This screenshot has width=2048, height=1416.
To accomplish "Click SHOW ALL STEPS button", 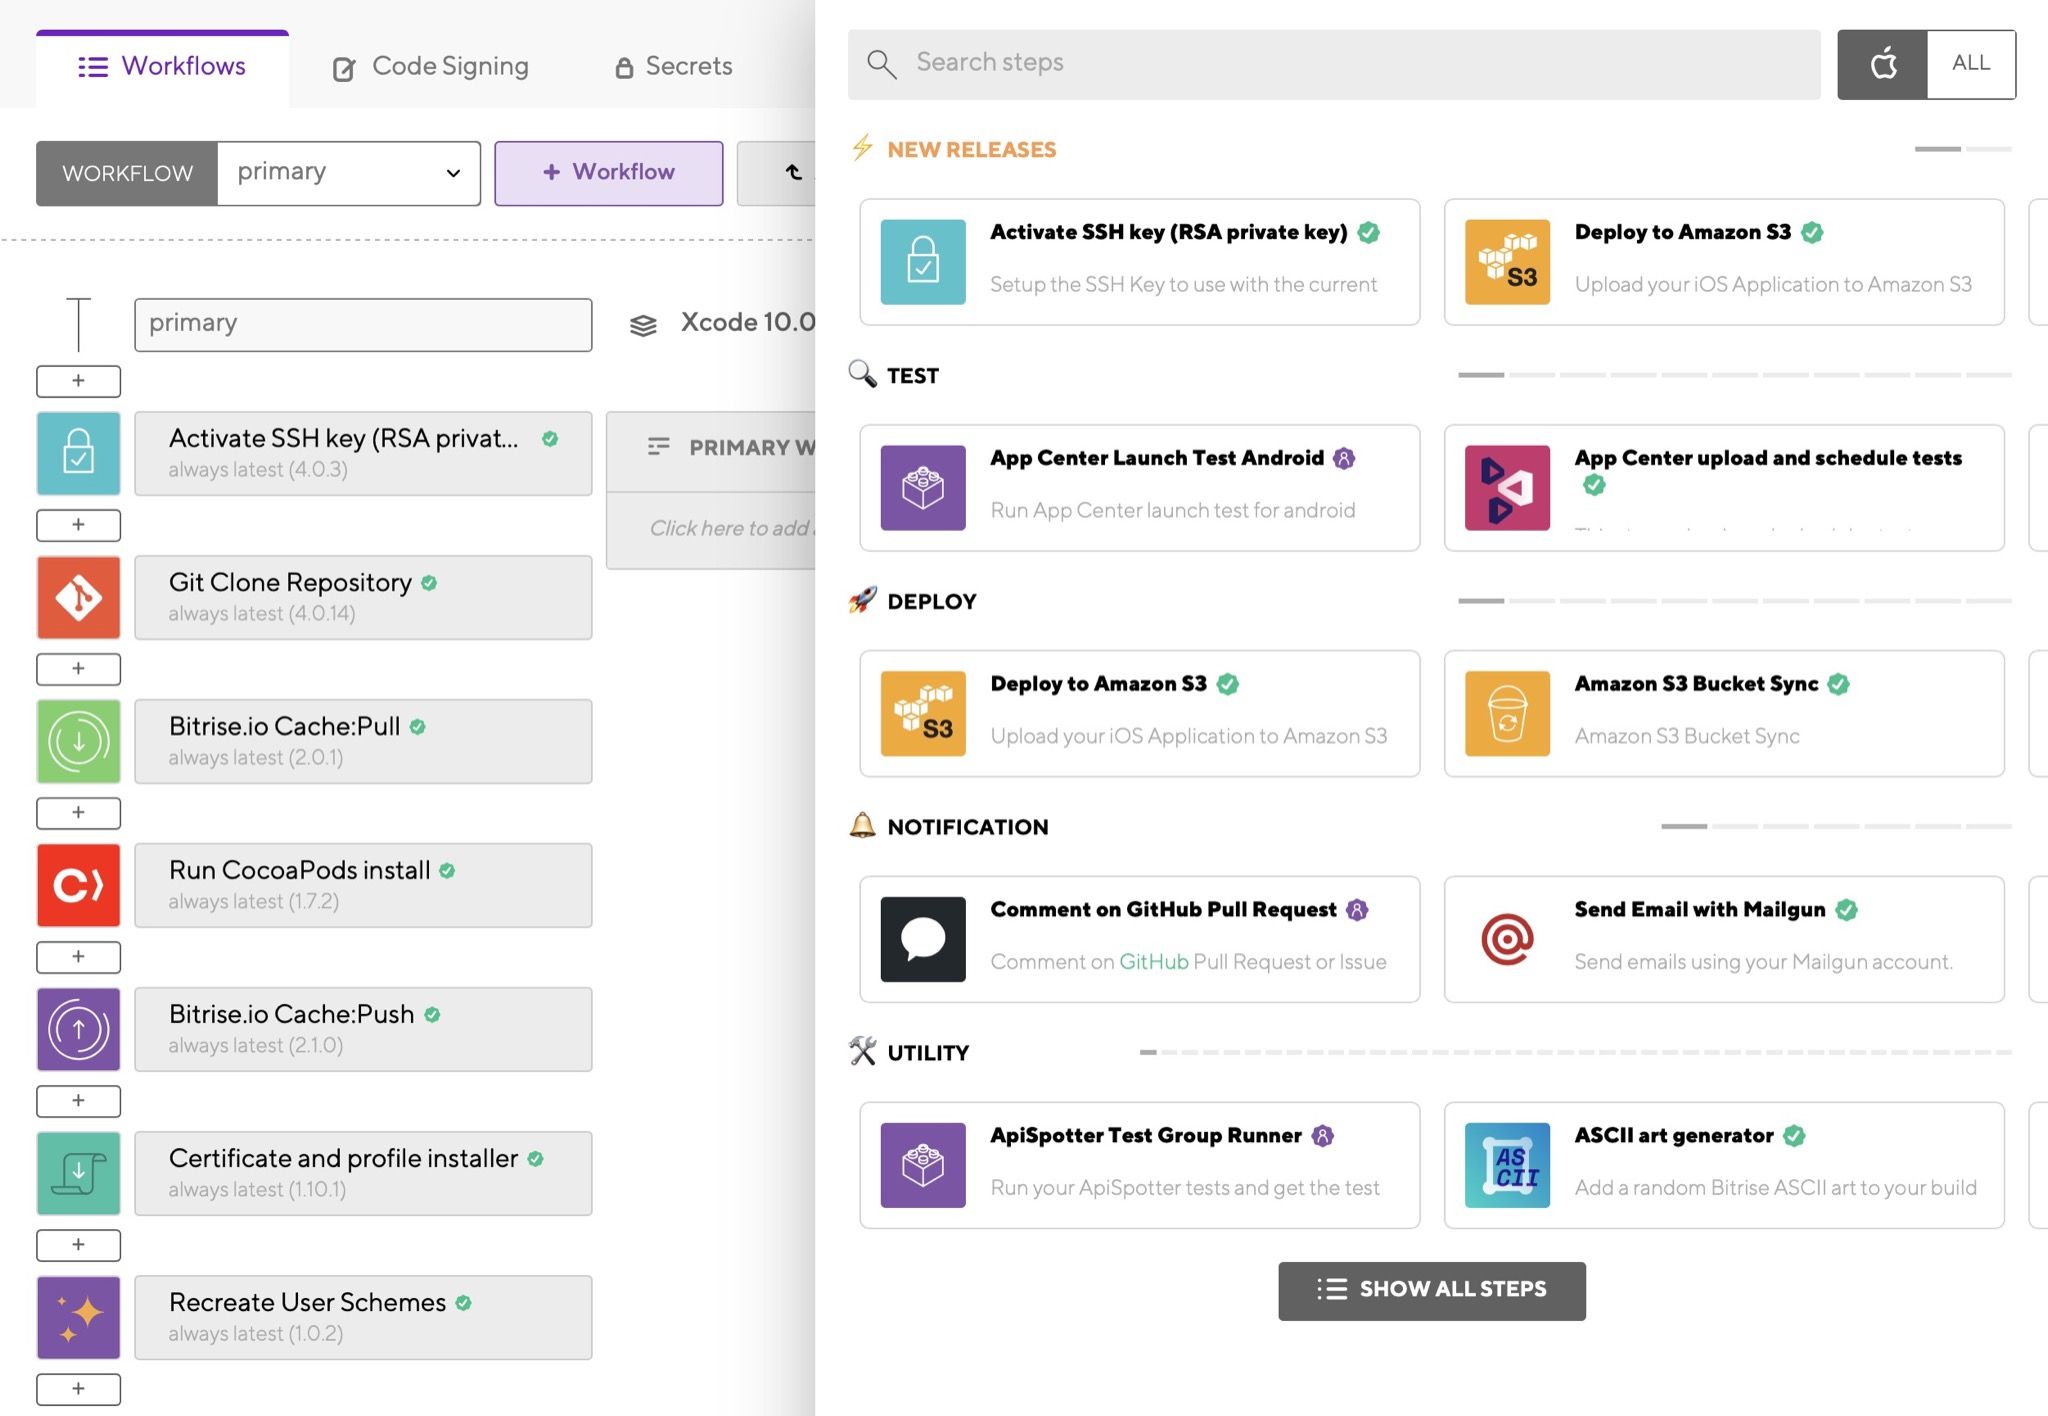I will pyautogui.click(x=1431, y=1290).
